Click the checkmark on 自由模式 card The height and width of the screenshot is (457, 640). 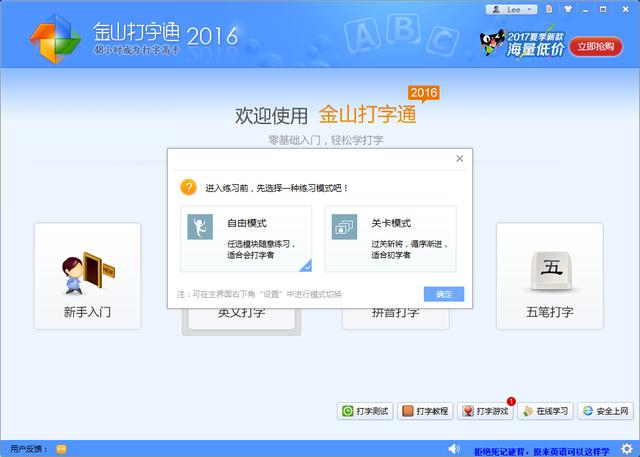[306, 266]
